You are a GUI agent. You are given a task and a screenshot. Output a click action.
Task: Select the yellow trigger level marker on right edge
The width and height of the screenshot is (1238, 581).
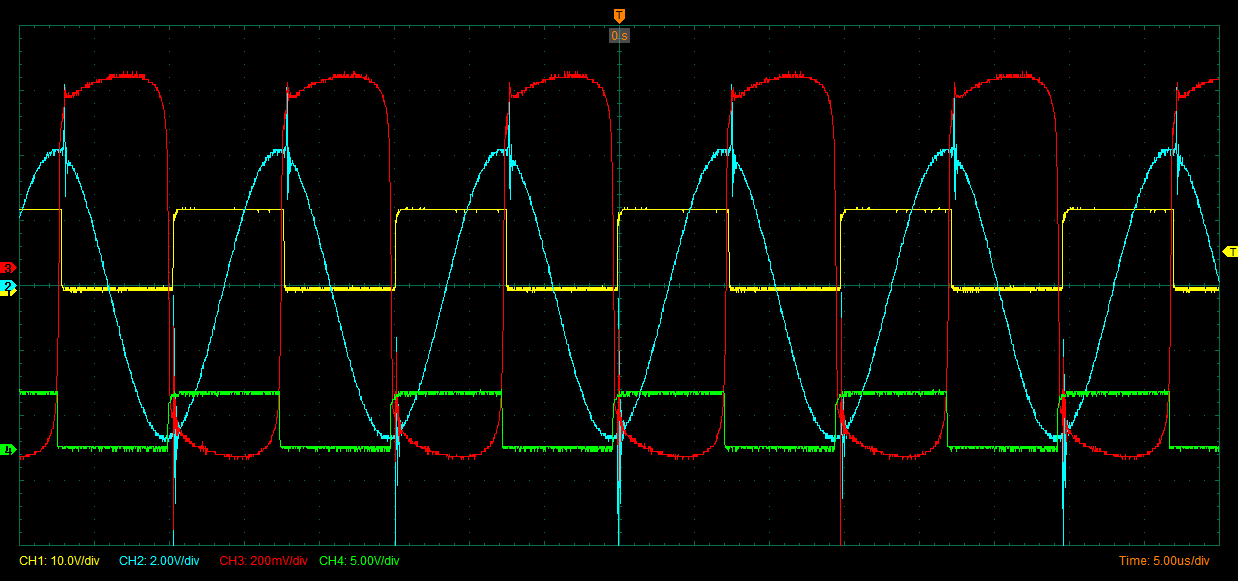coord(1230,251)
